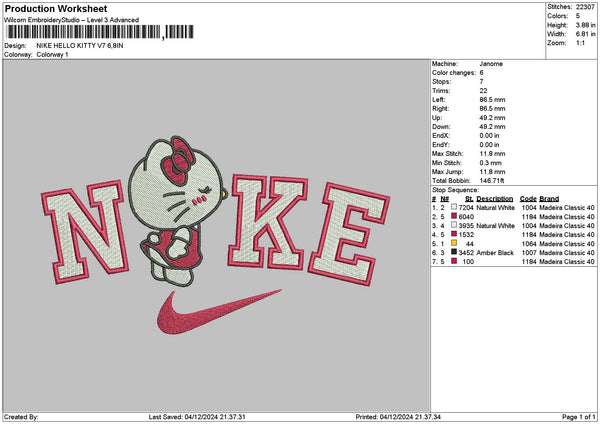The width and height of the screenshot is (600, 424).
Task: Click the 'Right:' value 86.5 mm
Action: (492, 109)
